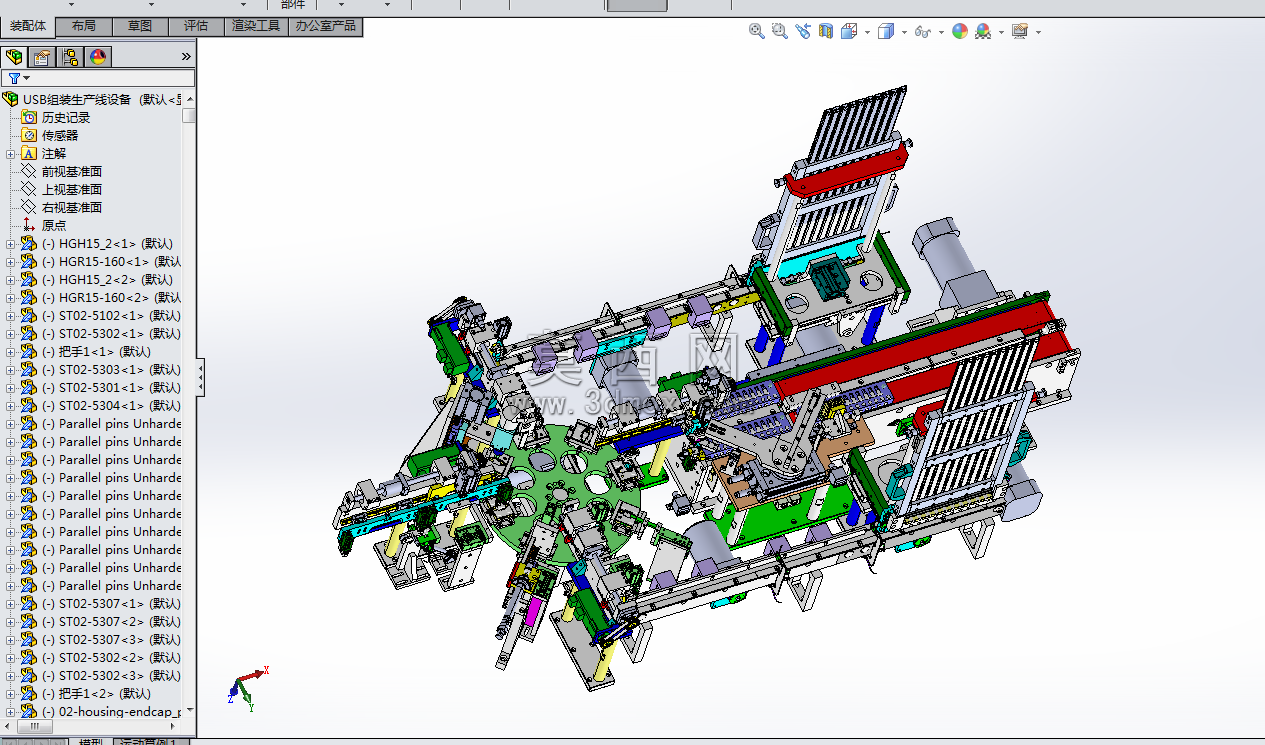This screenshot has height=745, width=1265.
Task: Switch to the 布局 tab
Action: 84,26
